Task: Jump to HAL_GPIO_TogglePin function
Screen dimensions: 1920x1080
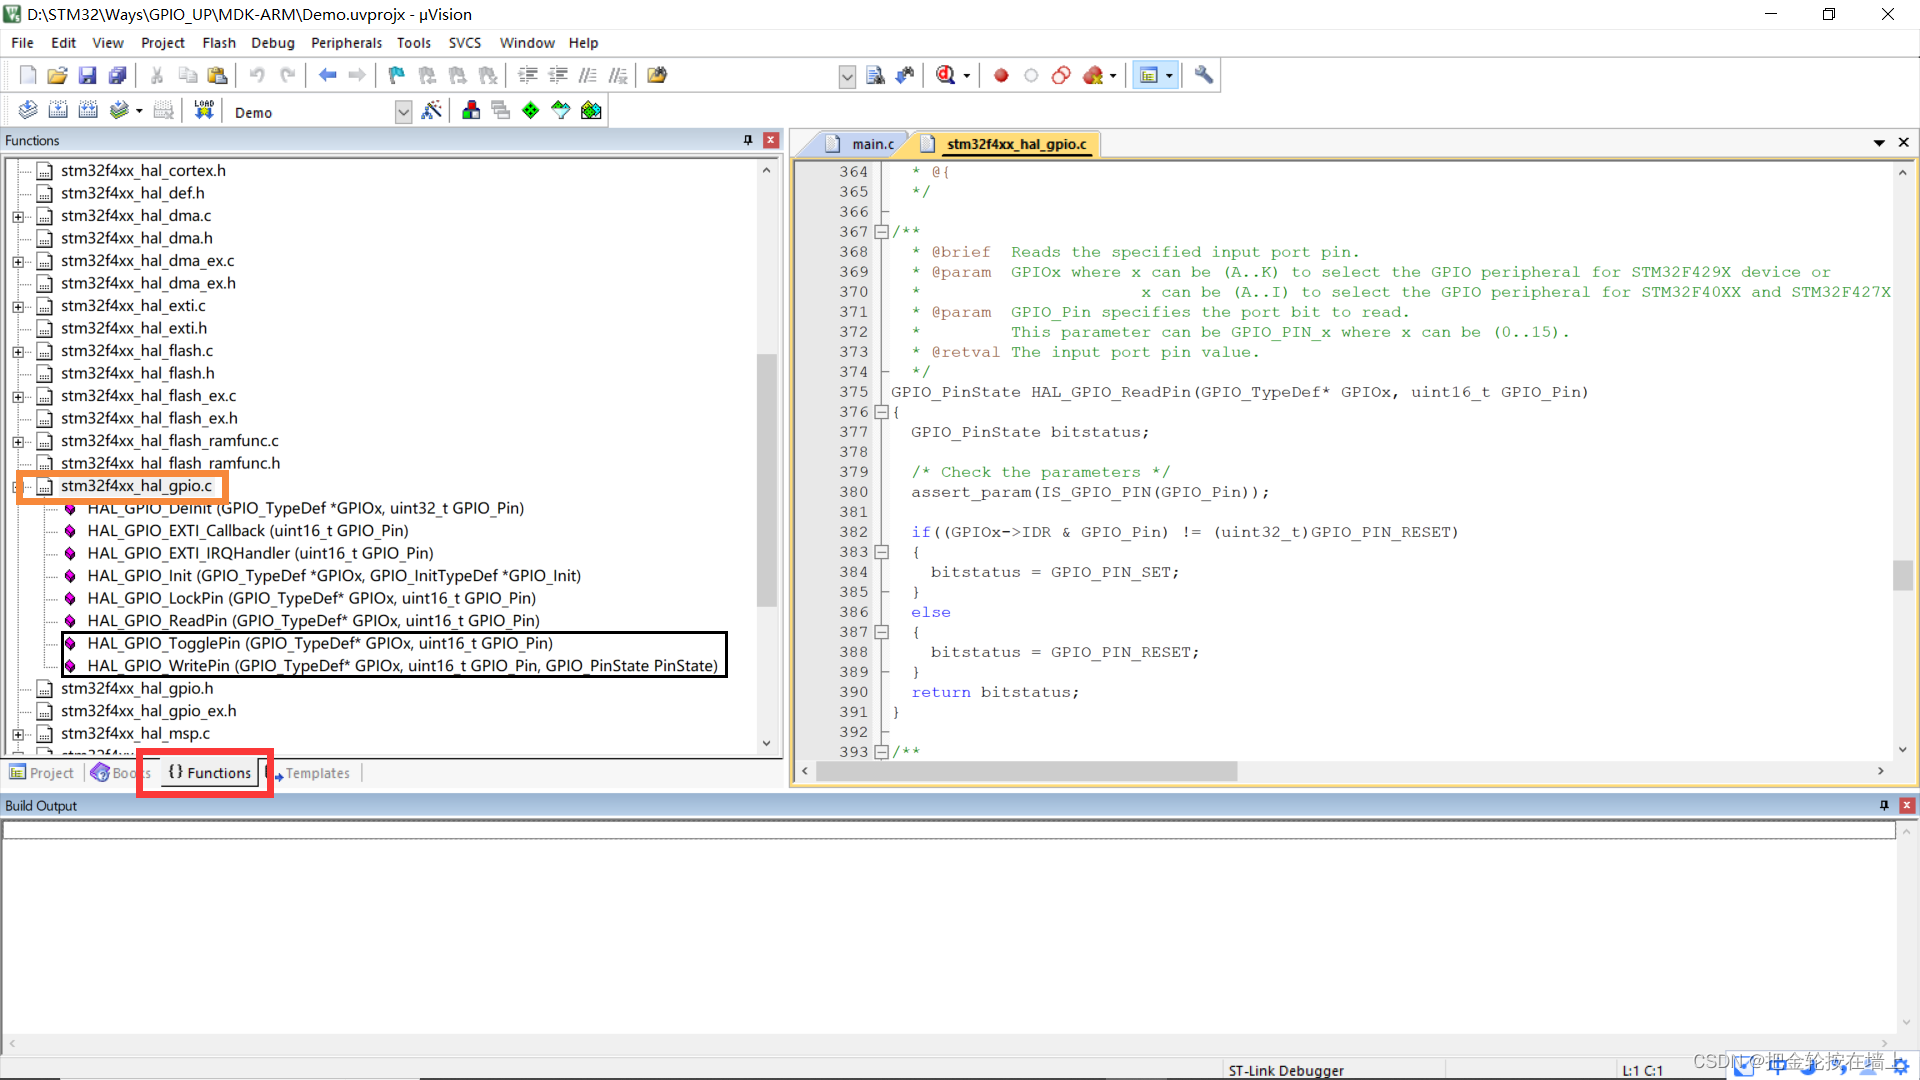Action: tap(320, 643)
